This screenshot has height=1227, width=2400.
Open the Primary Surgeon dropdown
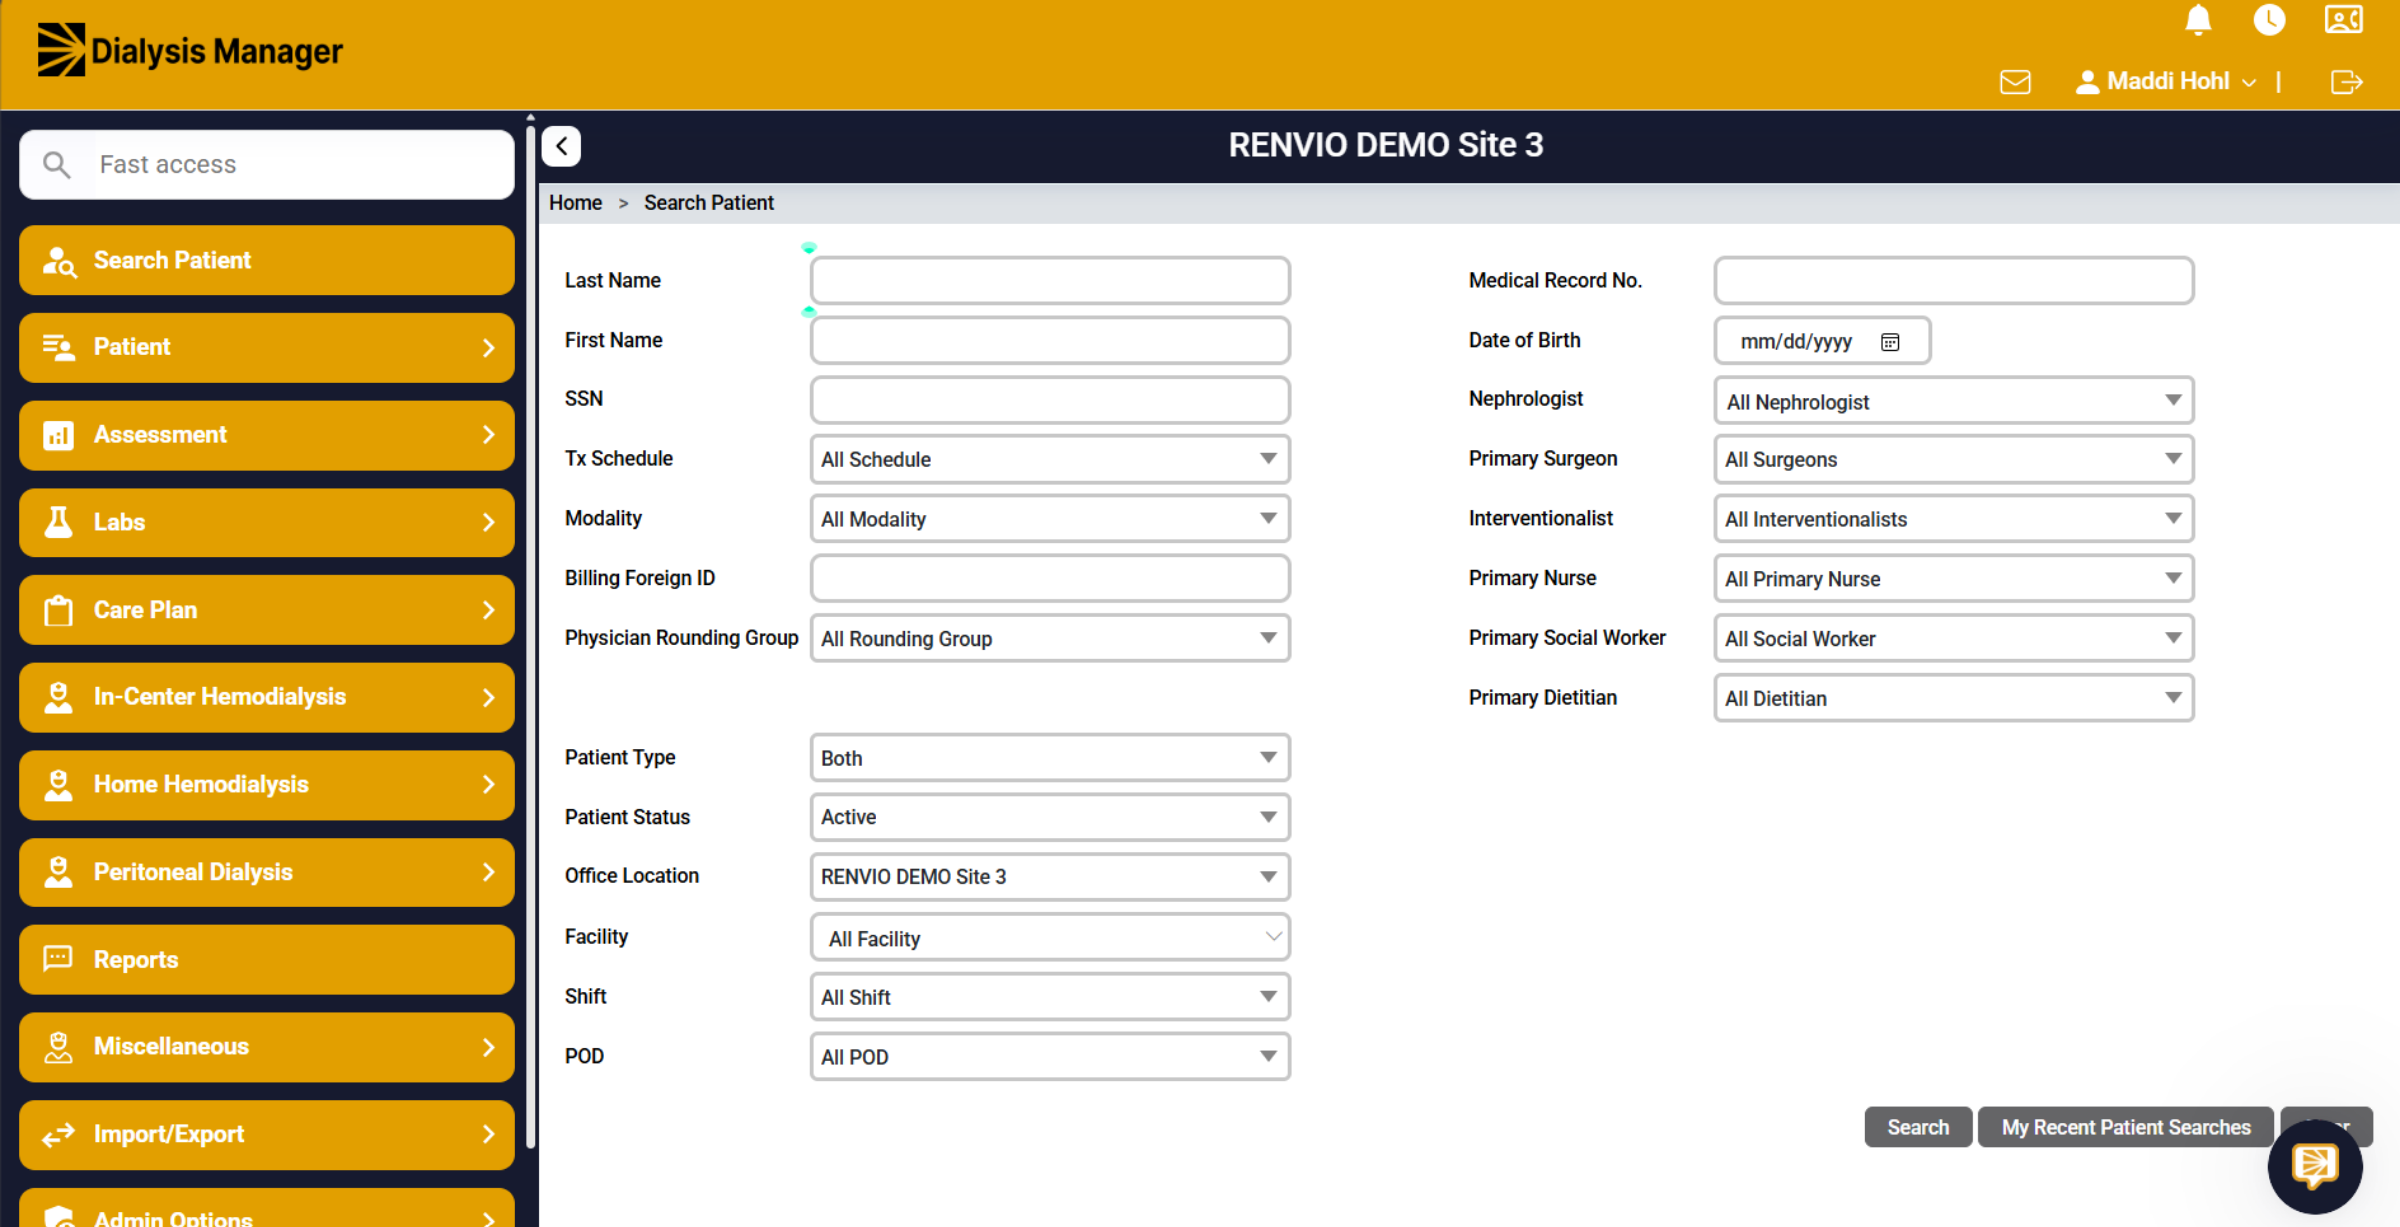point(1954,459)
